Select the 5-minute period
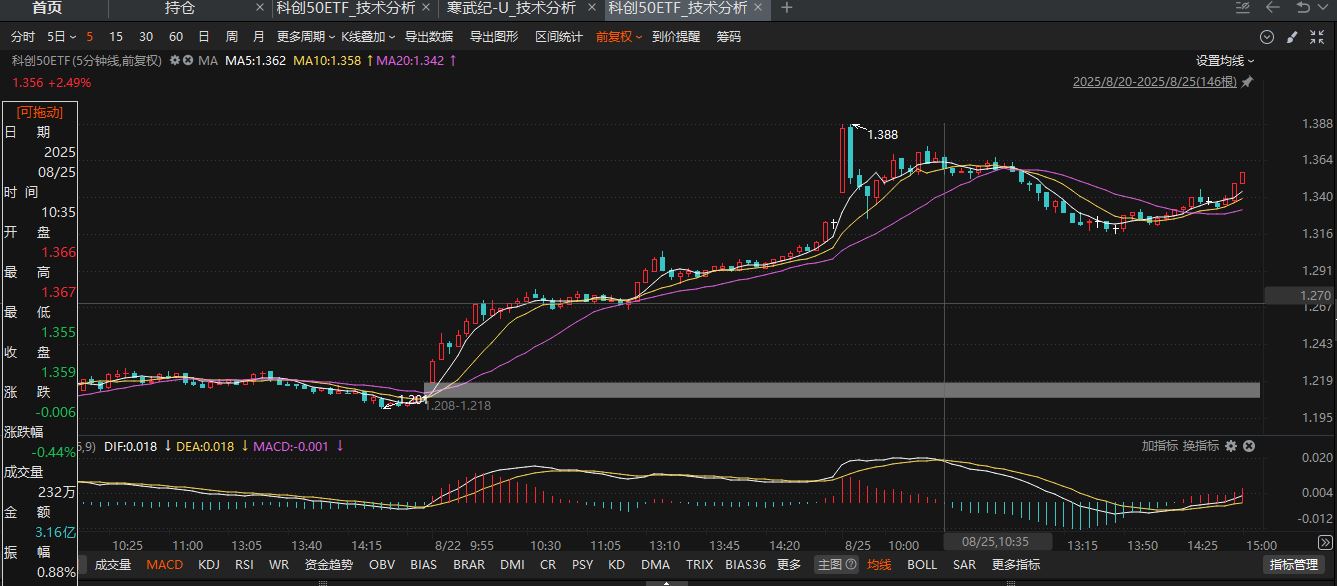The height and width of the screenshot is (586, 1337). pyautogui.click(x=89, y=37)
